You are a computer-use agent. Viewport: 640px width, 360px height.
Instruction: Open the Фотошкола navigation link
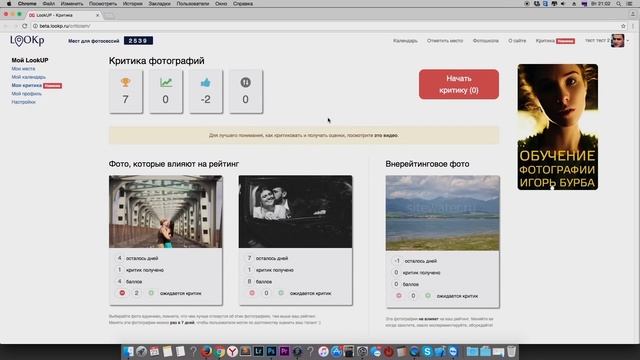[486, 41]
